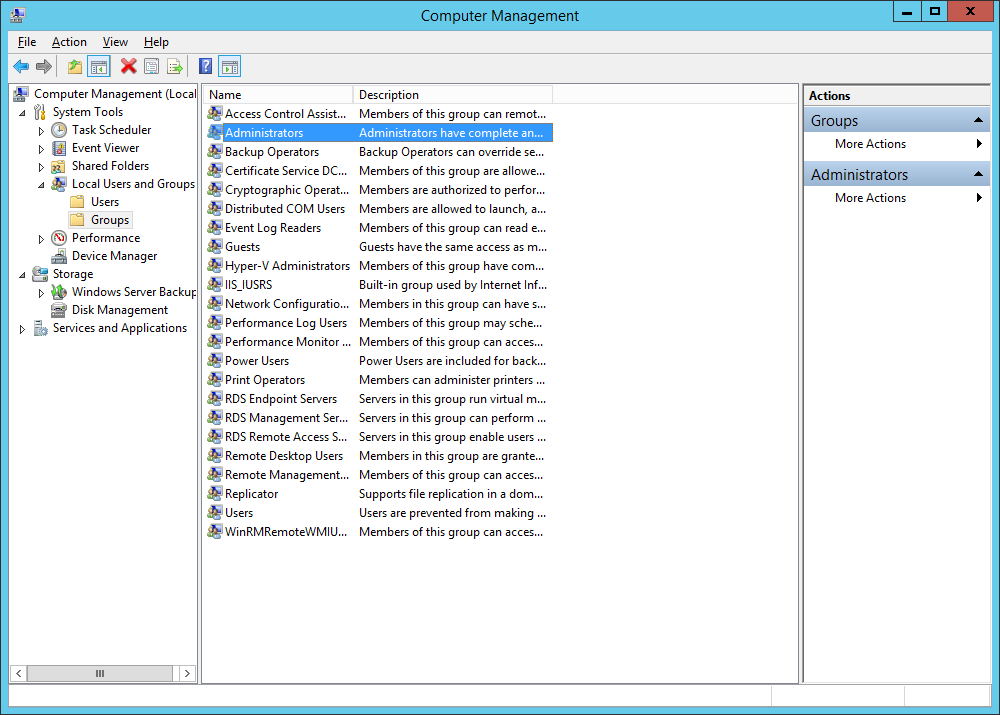Screen dimensions: 1000x715
Task: Click the blue Back arrow in toolbar
Action: [x=21, y=67]
